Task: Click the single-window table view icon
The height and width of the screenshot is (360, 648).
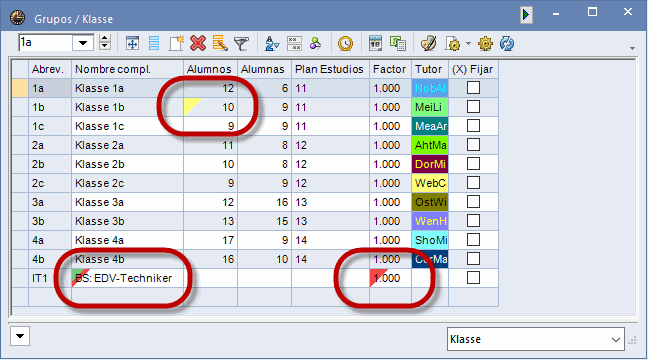Action: pyautogui.click(x=132, y=43)
